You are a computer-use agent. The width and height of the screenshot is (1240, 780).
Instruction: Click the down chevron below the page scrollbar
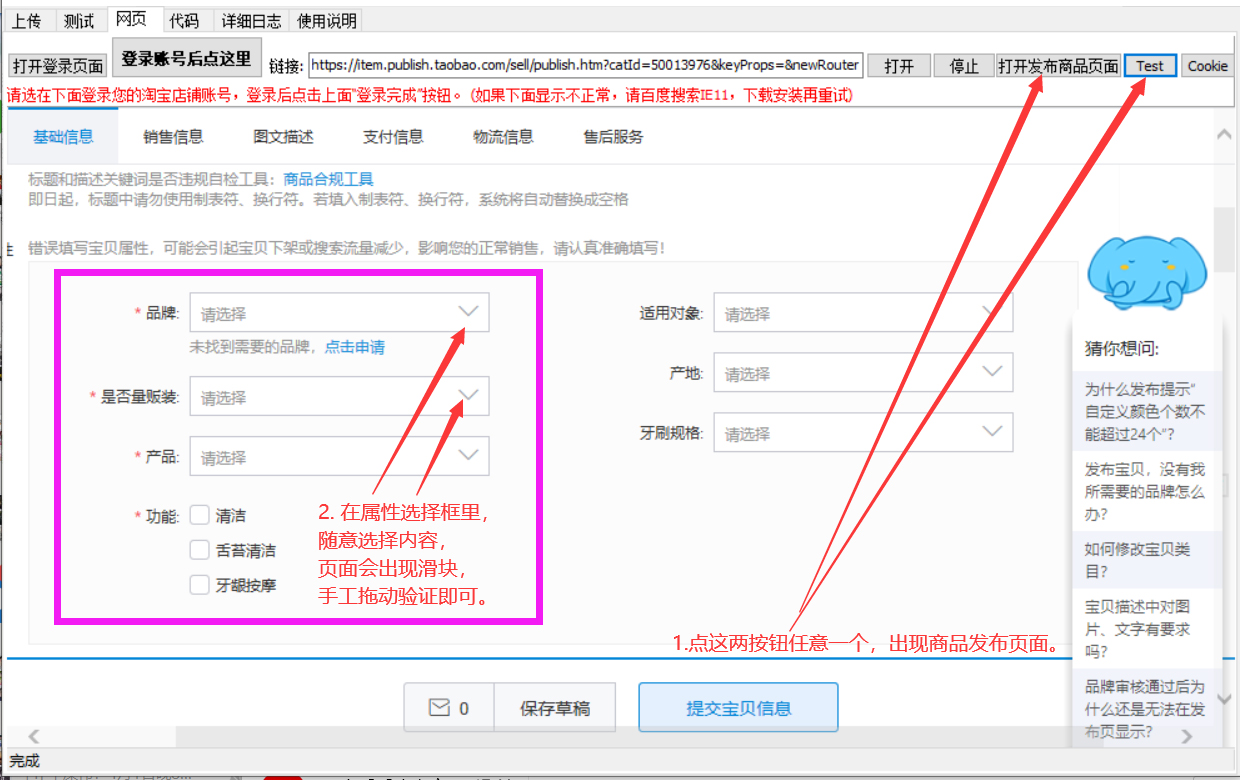coord(1224,699)
